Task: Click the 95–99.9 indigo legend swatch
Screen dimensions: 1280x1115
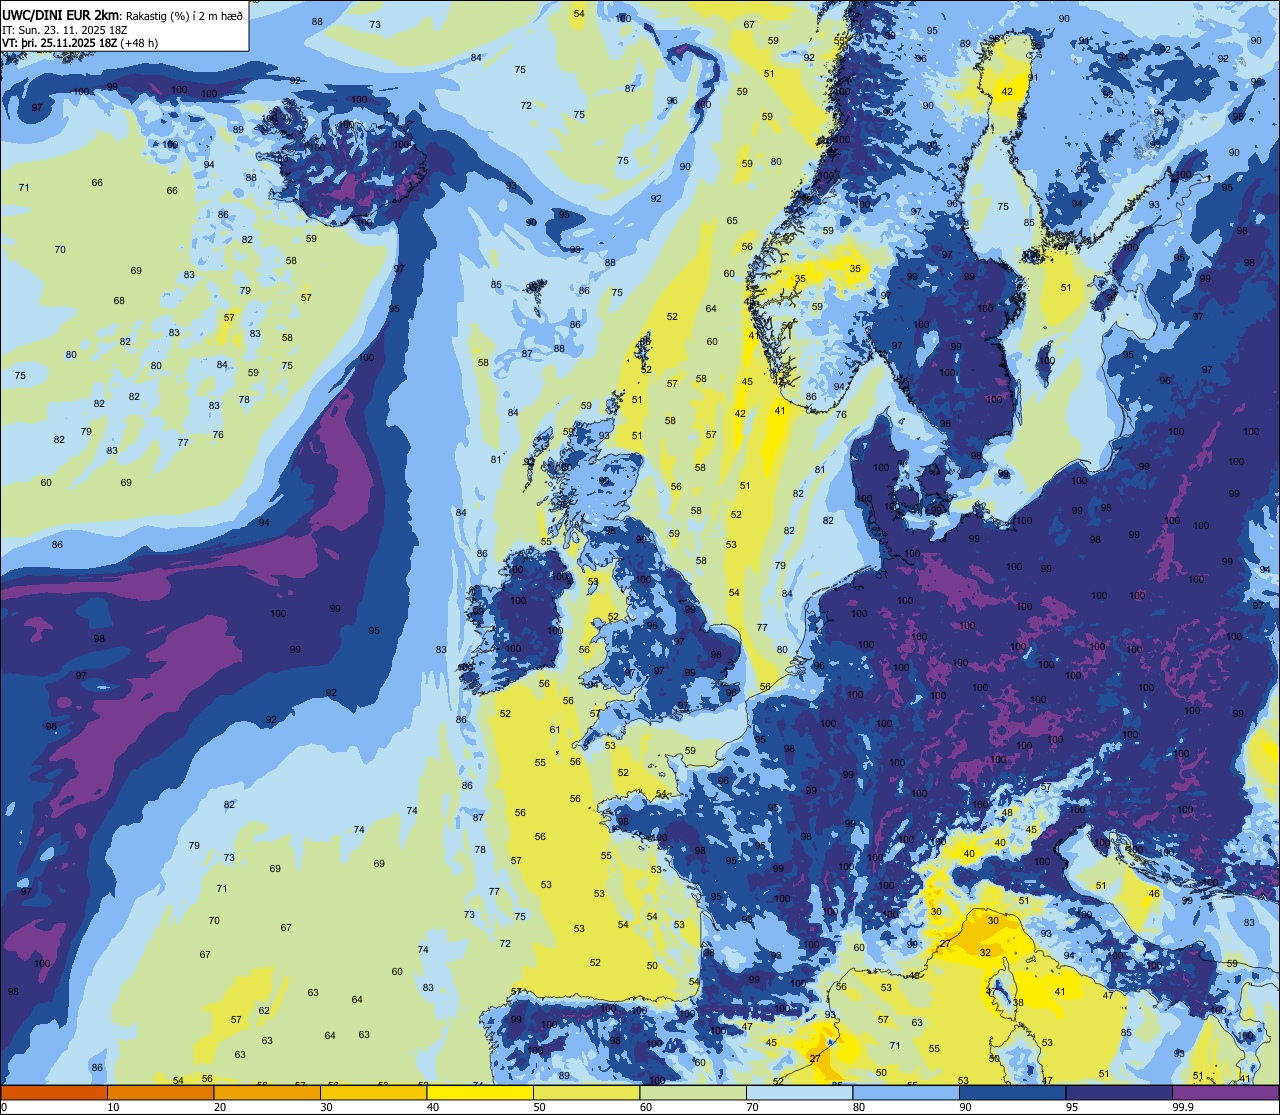Action: pyautogui.click(x=1119, y=1092)
